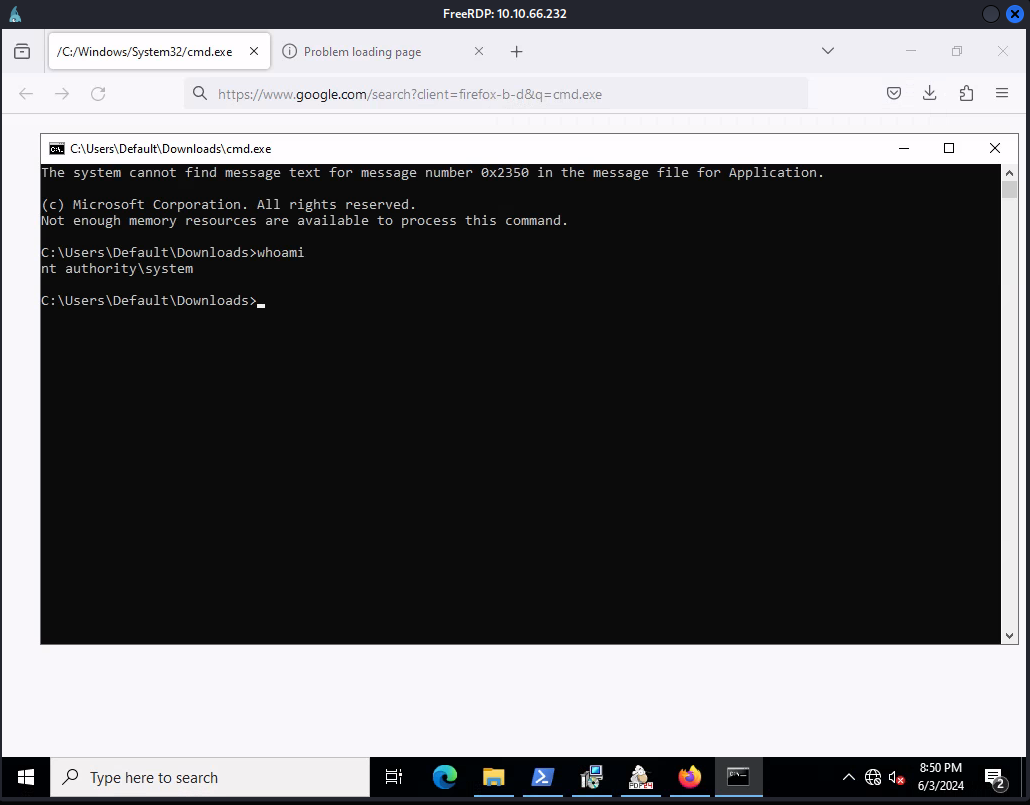Open the Windows Start menu
Screen dimensions: 1030x805
25,777
